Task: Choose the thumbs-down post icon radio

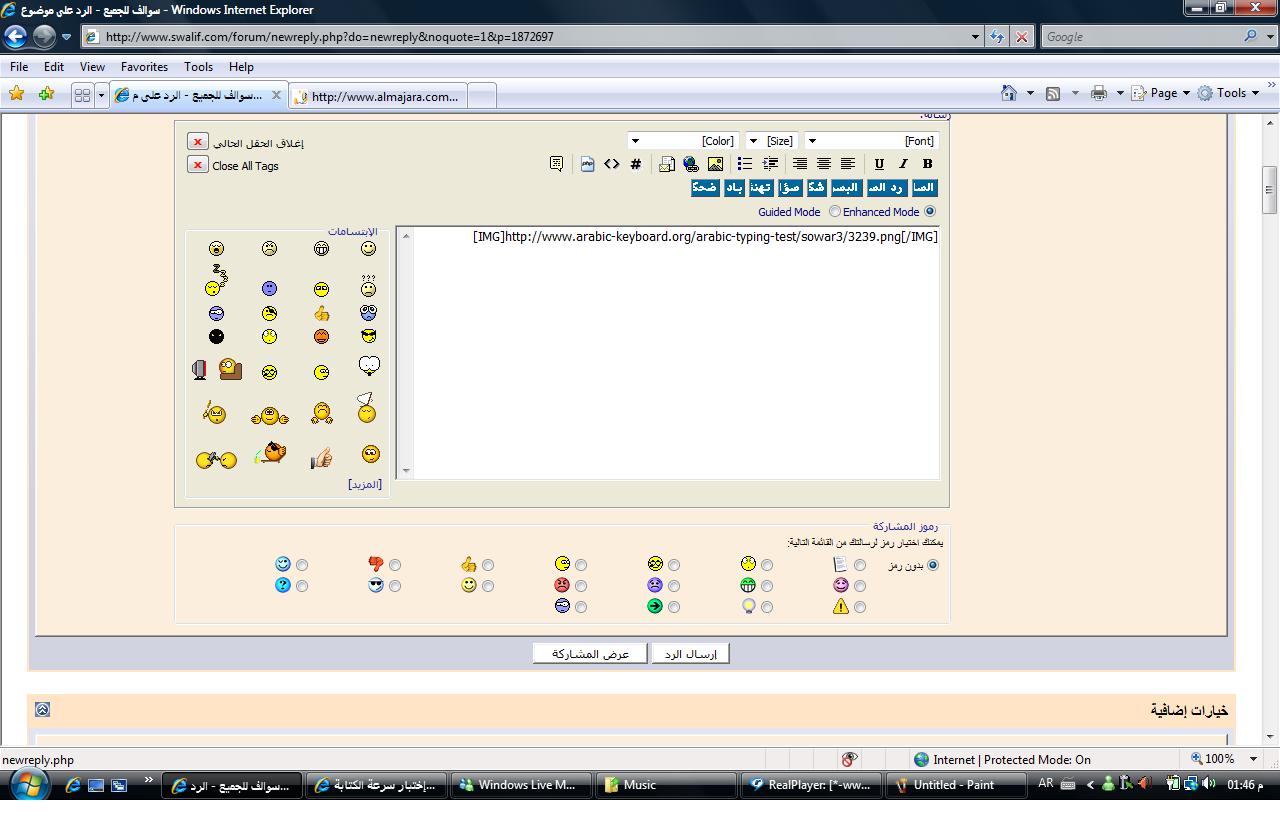Action: coord(395,565)
